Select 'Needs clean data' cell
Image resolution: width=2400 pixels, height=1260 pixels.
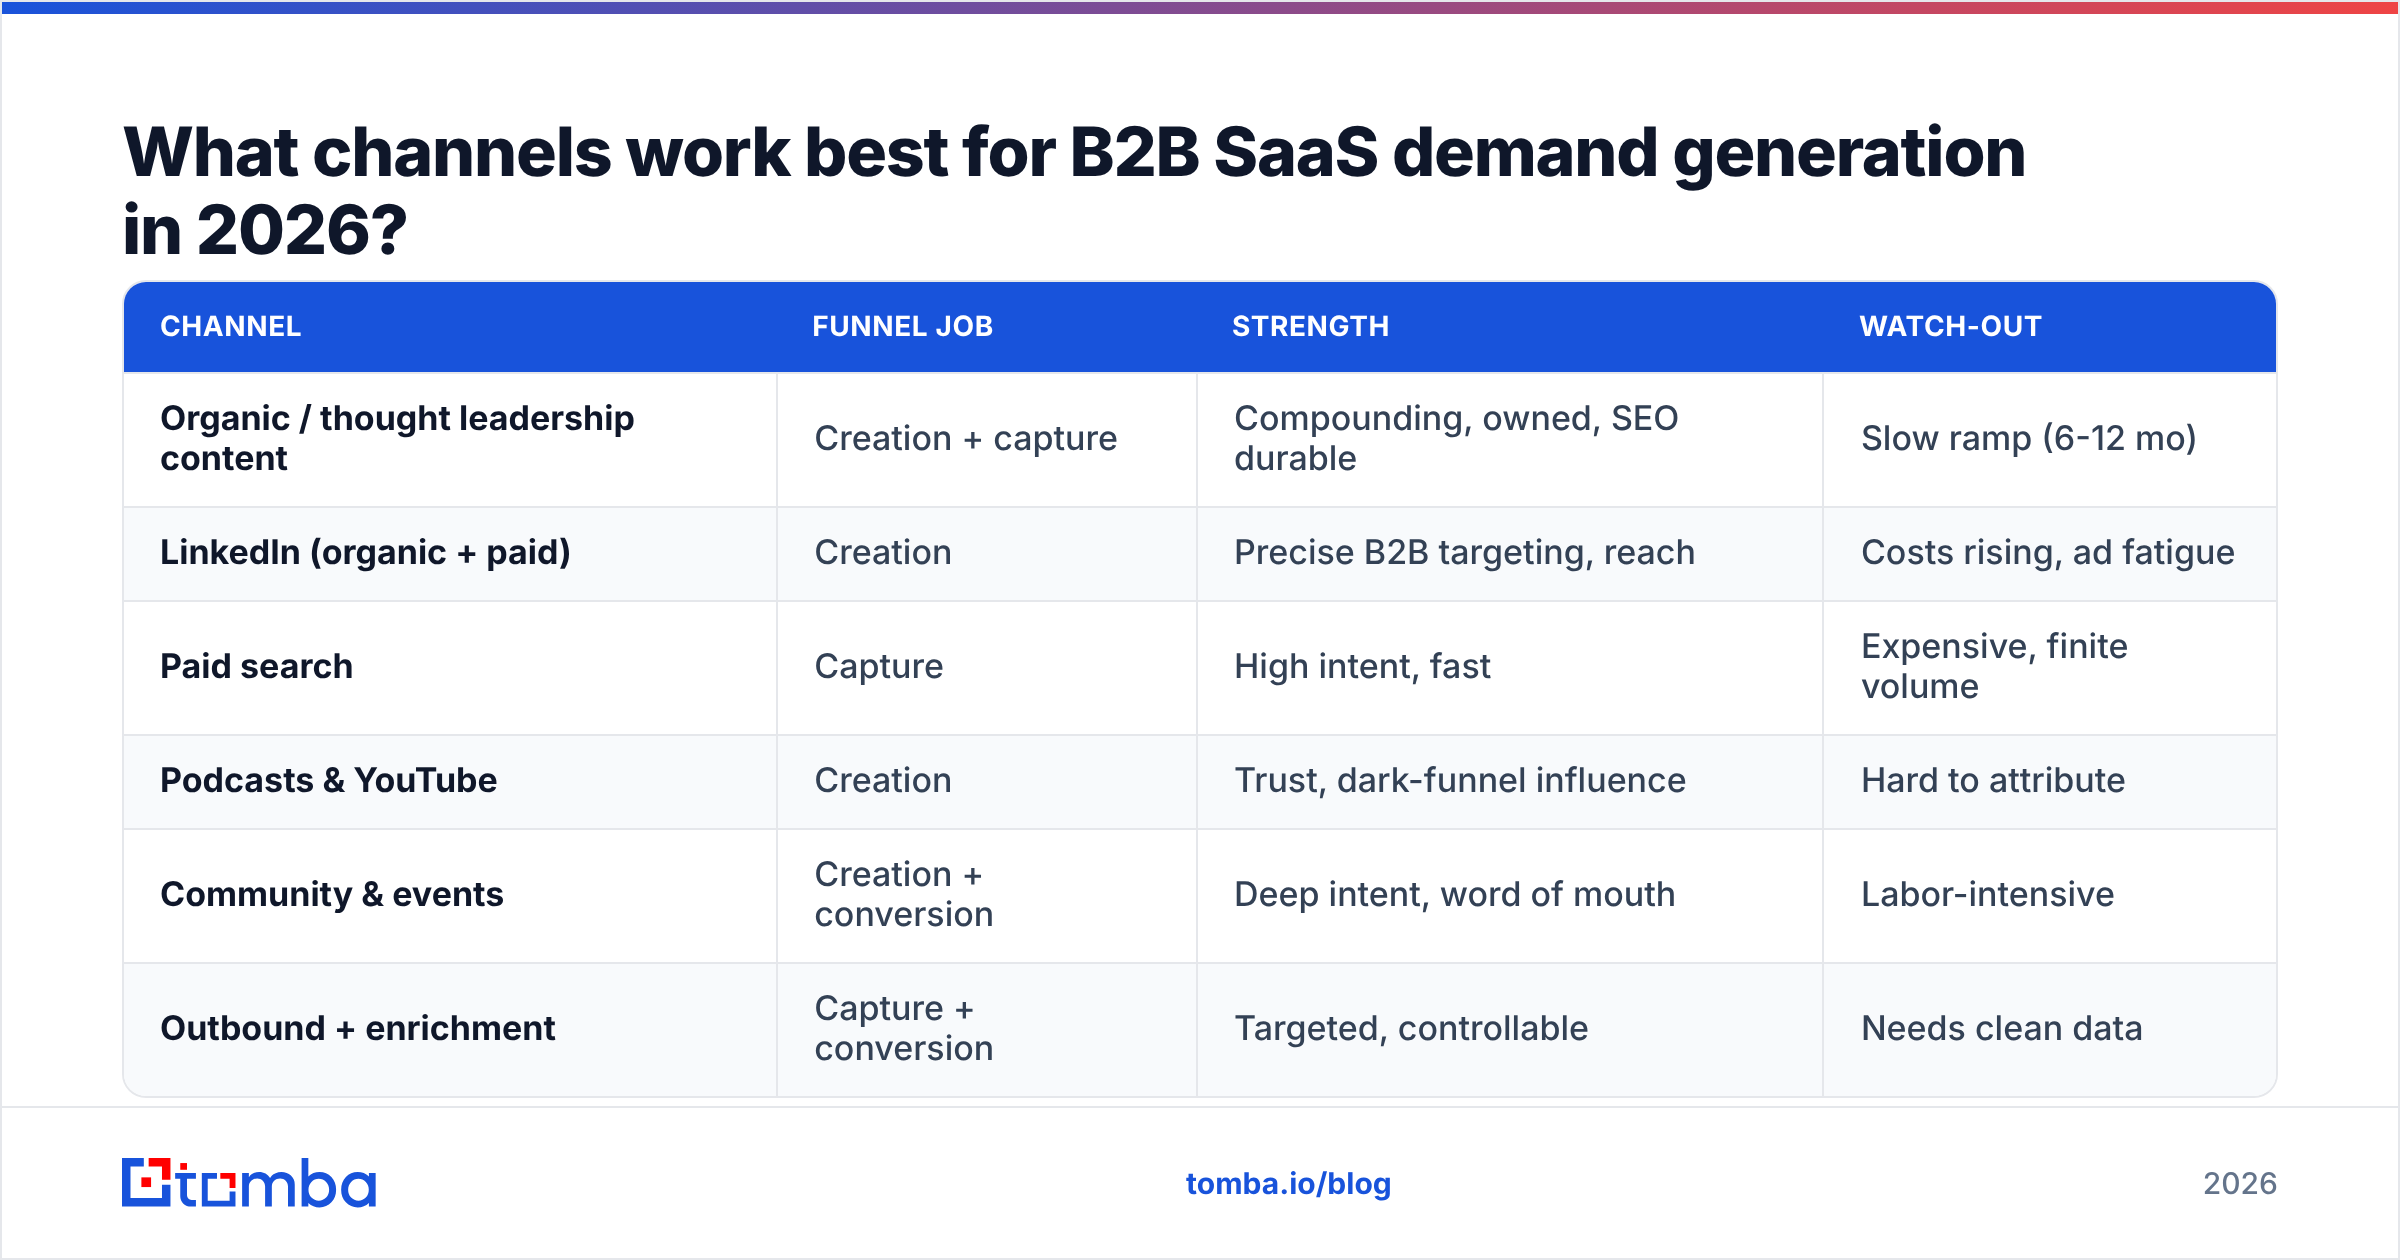pyautogui.click(x=2050, y=1029)
